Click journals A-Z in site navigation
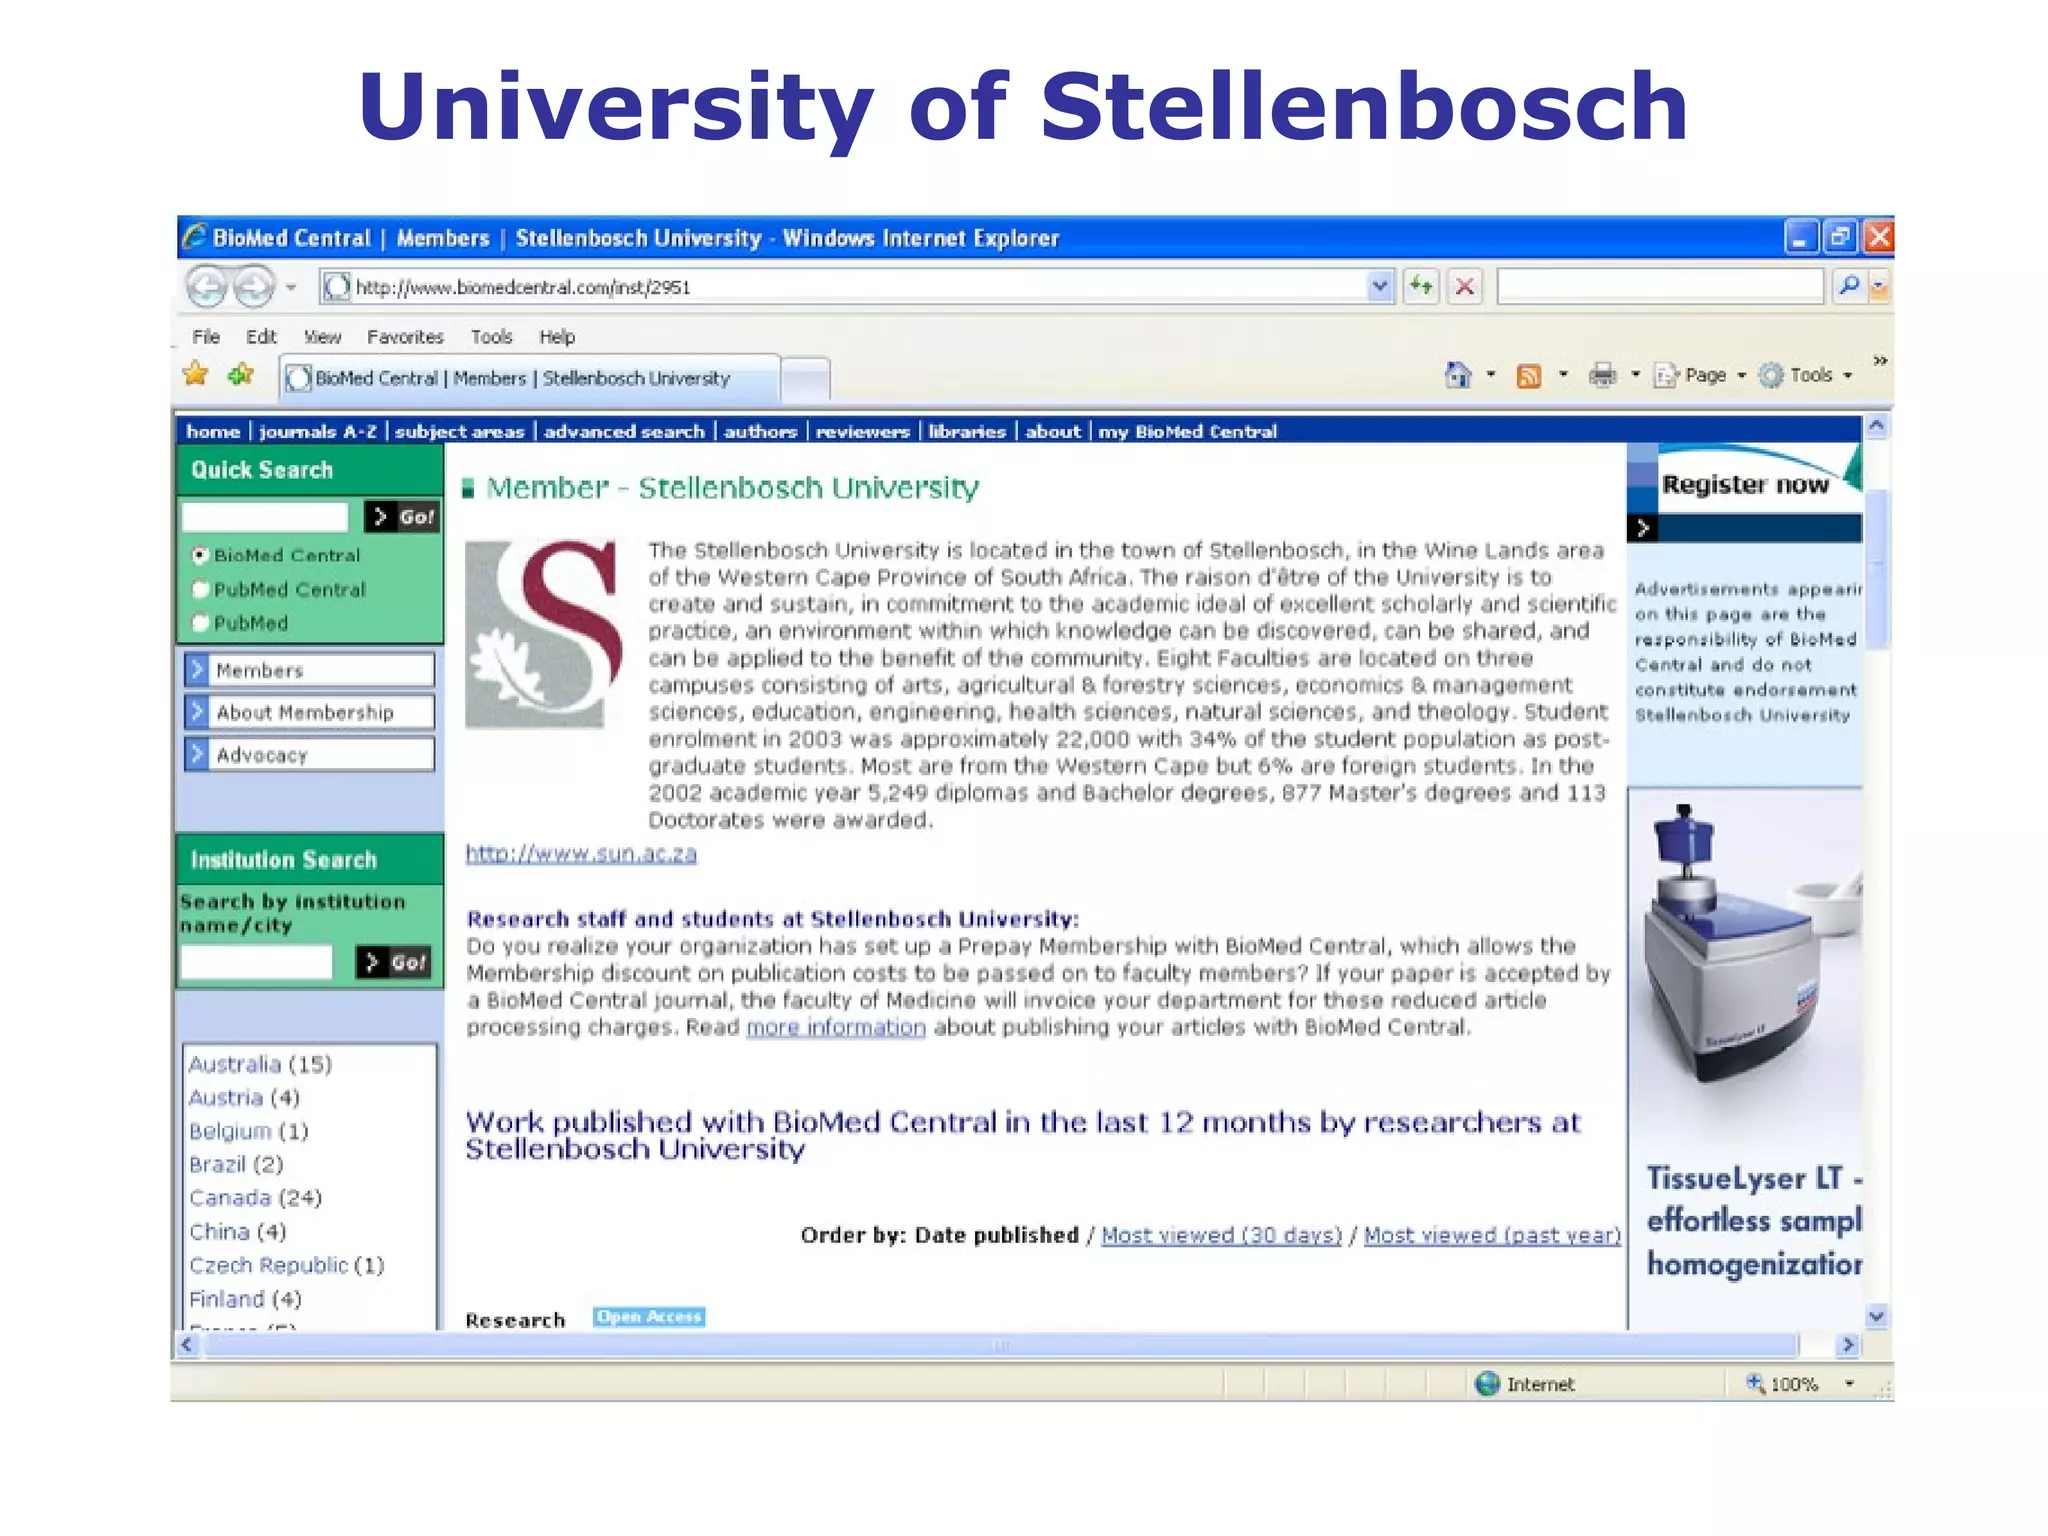Screen dimensions: 2048x1536 (x=318, y=431)
